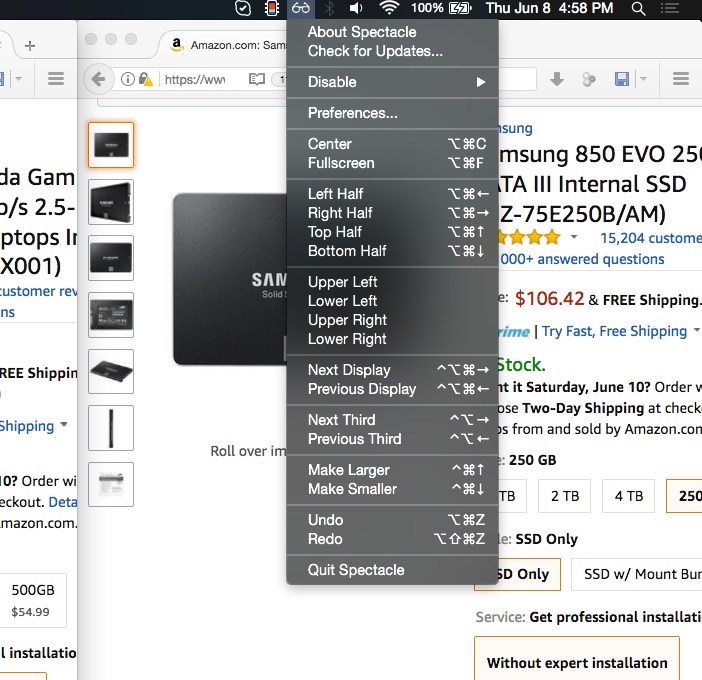
Task: Choose Previous Display
Action: (392, 389)
